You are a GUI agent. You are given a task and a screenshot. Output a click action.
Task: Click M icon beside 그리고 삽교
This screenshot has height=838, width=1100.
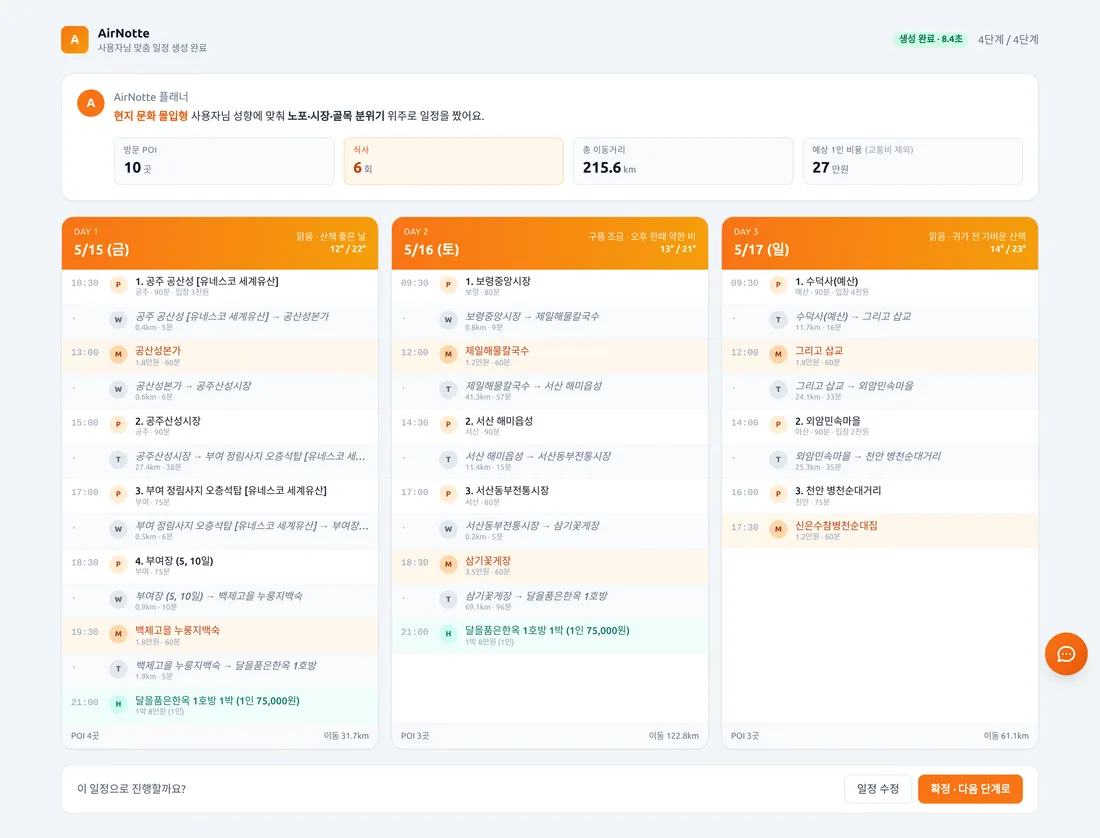(778, 354)
